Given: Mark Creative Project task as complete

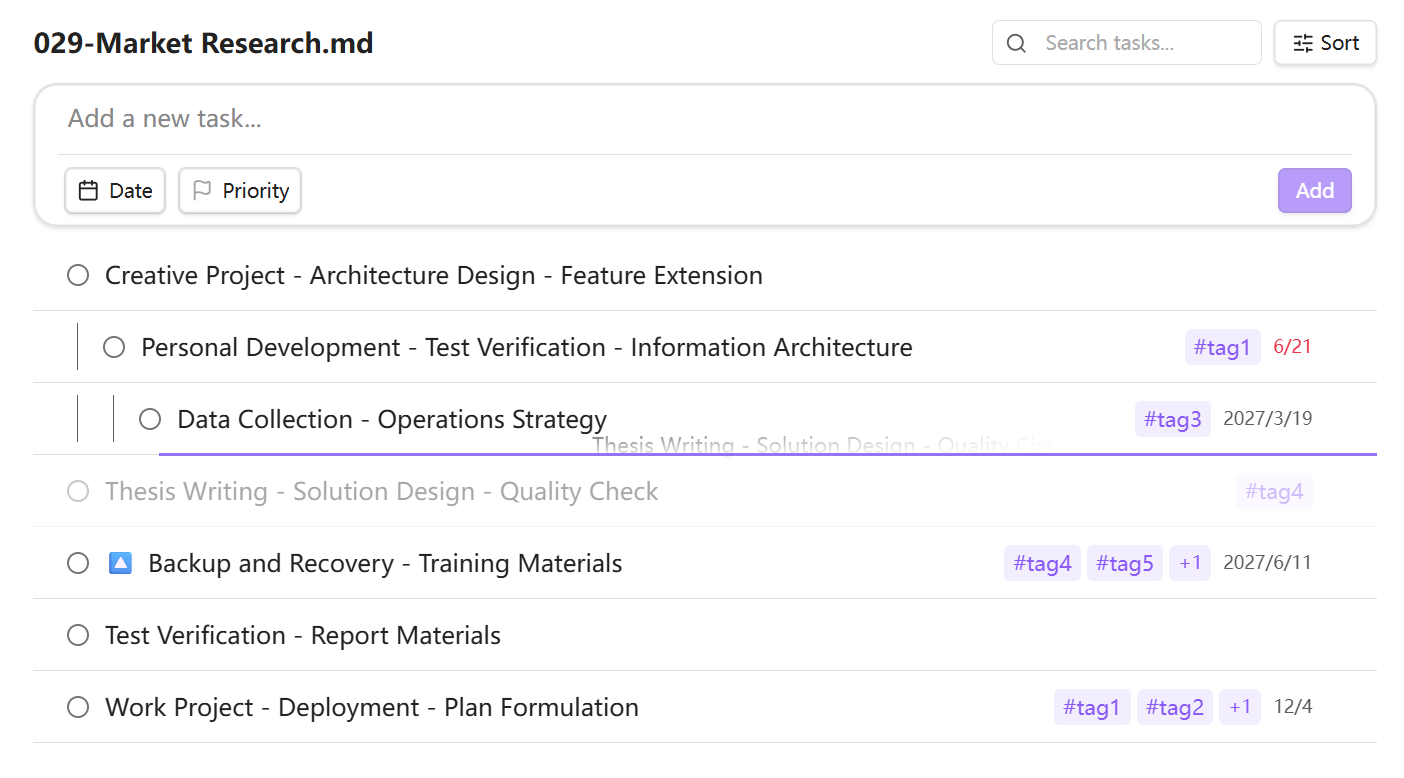Looking at the screenshot, I should click(78, 275).
